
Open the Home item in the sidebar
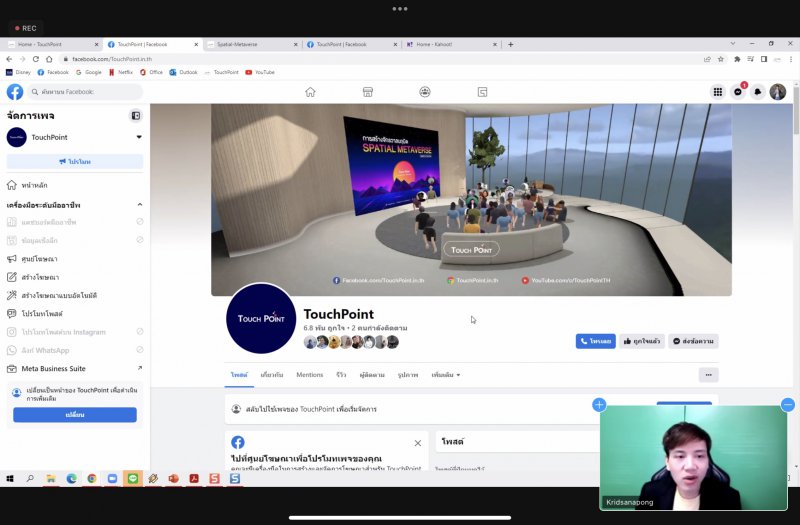click(75, 185)
